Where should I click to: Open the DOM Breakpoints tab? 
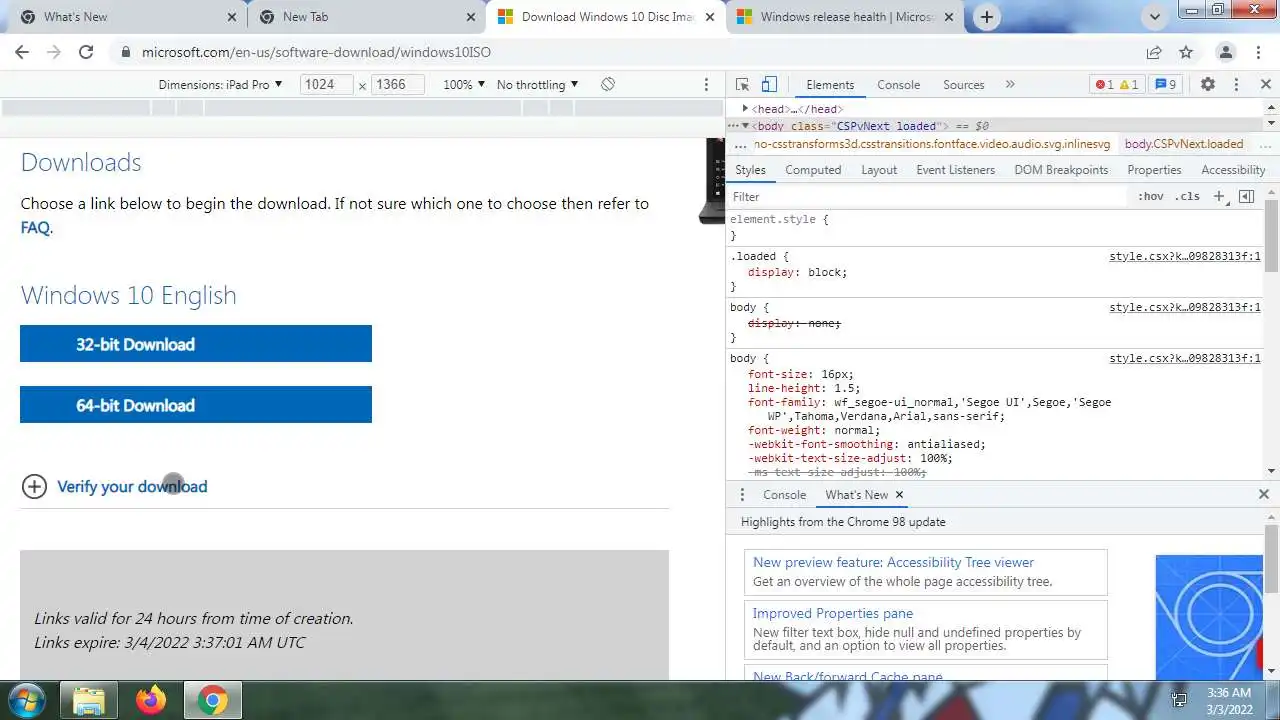[1061, 170]
